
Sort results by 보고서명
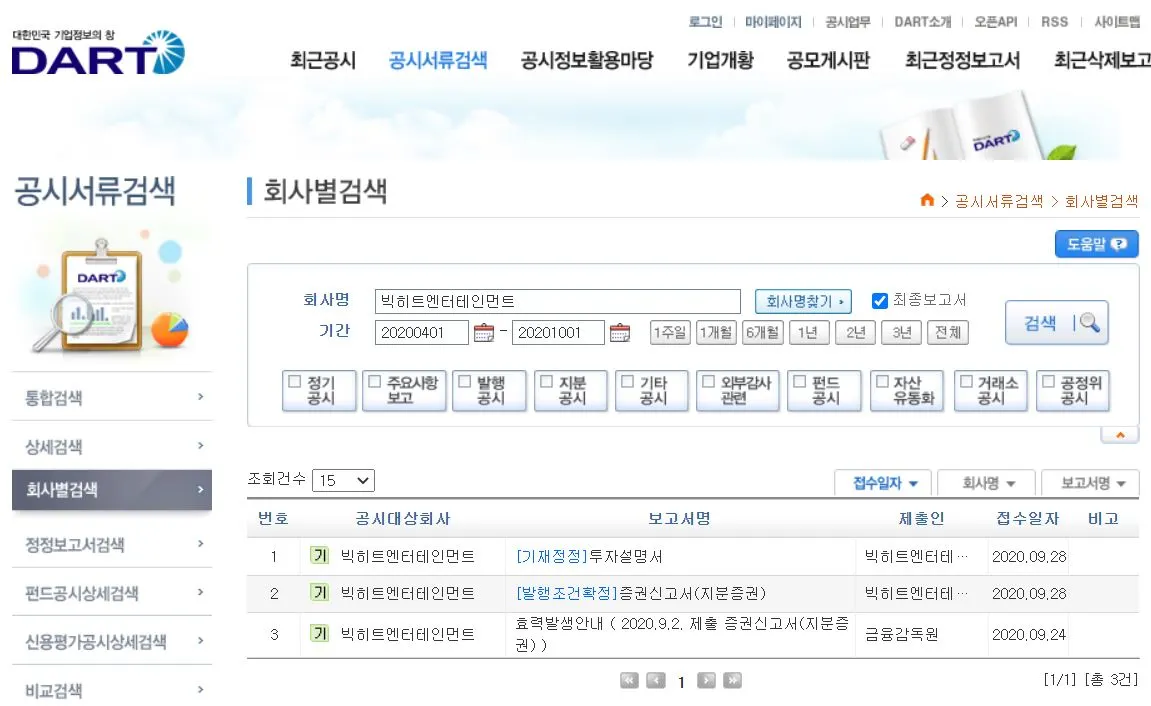(x=1091, y=483)
